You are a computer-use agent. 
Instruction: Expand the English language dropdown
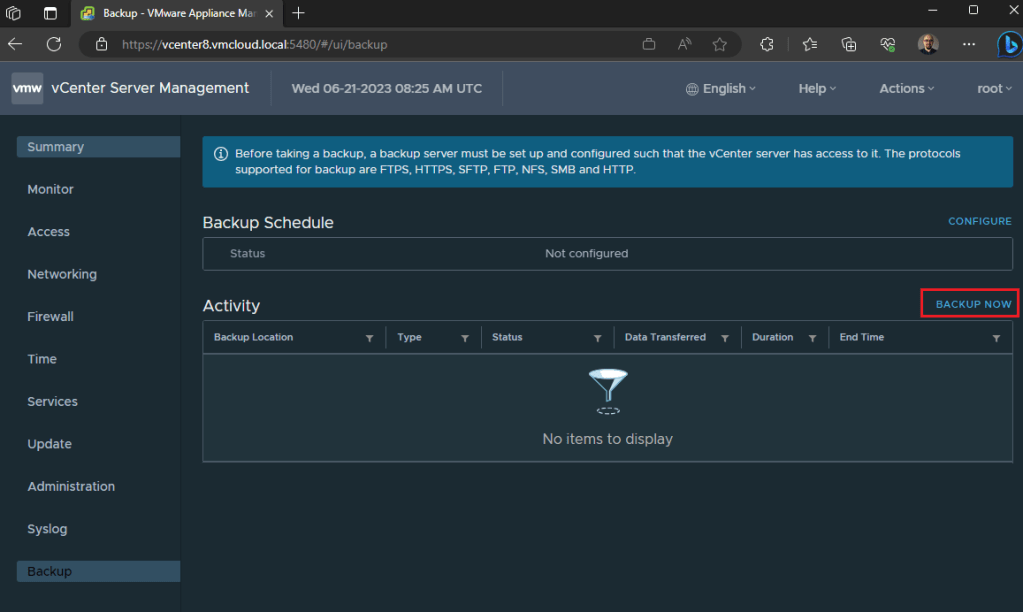click(x=721, y=88)
